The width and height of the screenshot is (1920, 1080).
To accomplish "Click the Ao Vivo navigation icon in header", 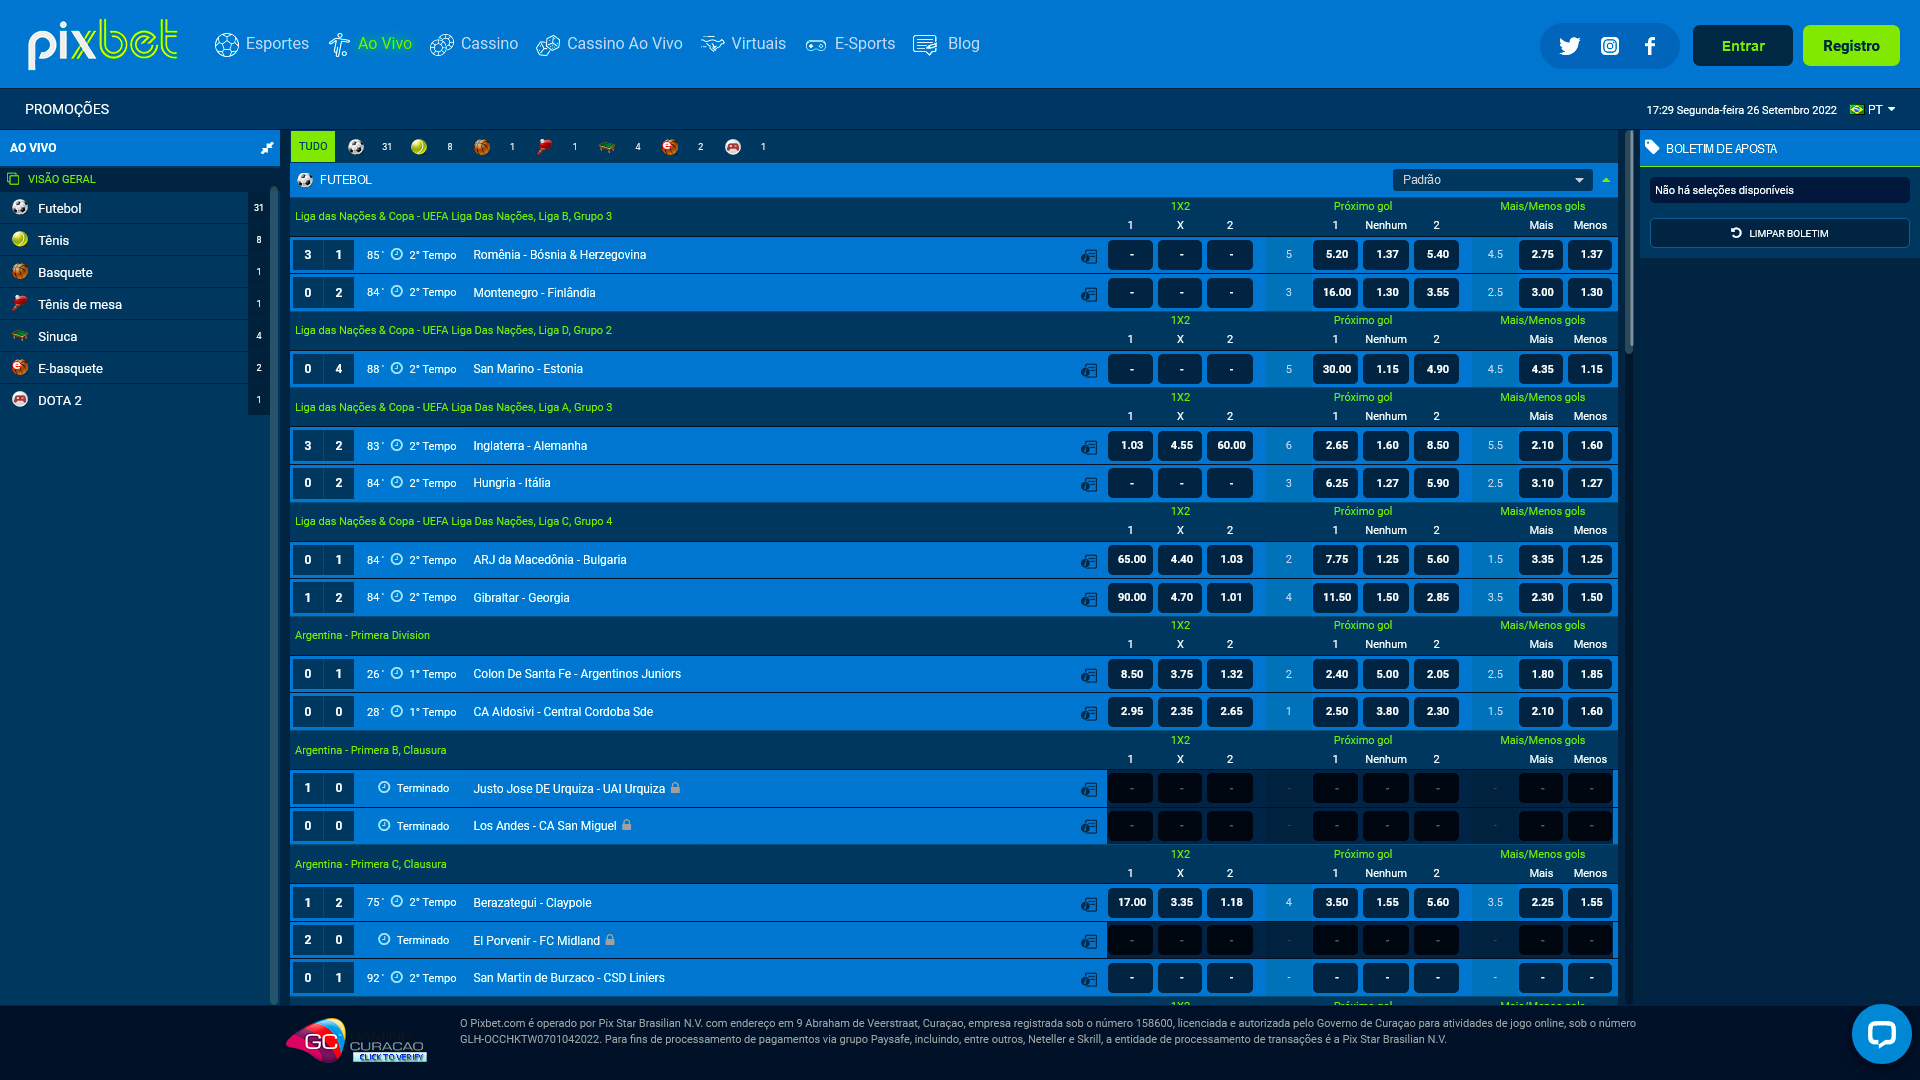I will point(339,45).
